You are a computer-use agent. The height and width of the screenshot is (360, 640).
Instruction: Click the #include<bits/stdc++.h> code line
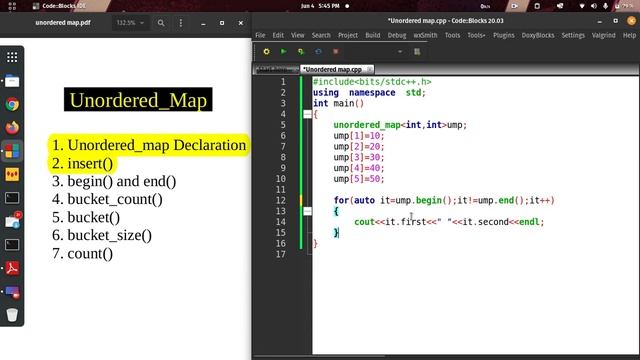pyautogui.click(x=372, y=82)
